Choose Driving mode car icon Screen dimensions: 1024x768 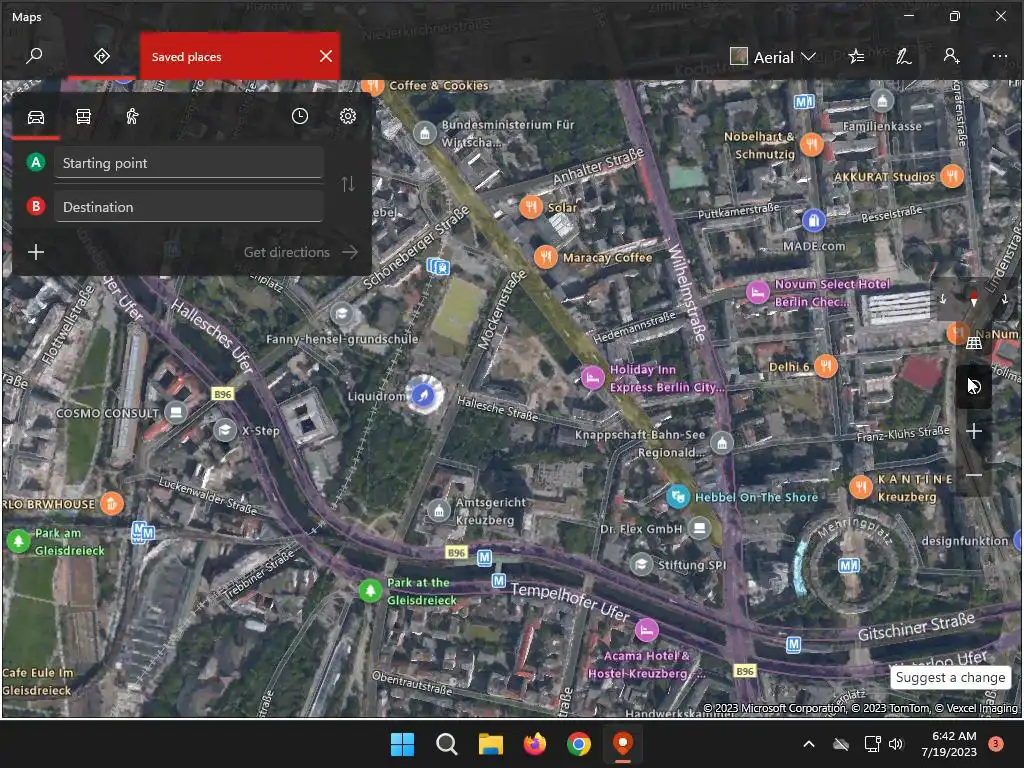pos(36,117)
